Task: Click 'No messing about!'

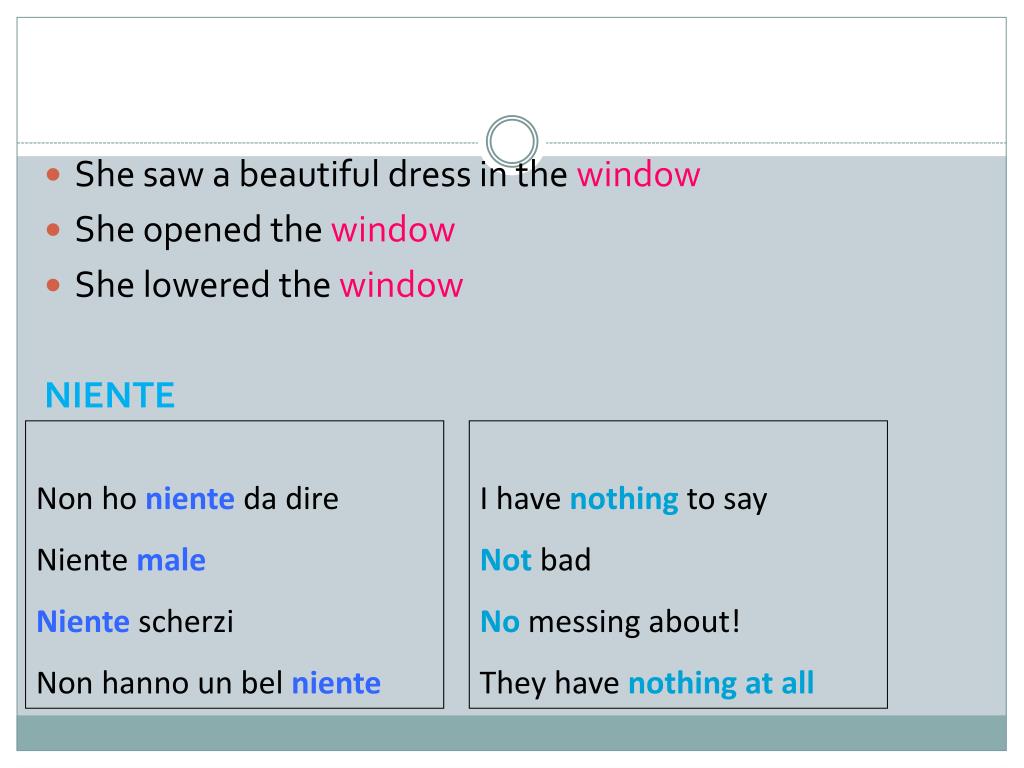Action: 611,622
